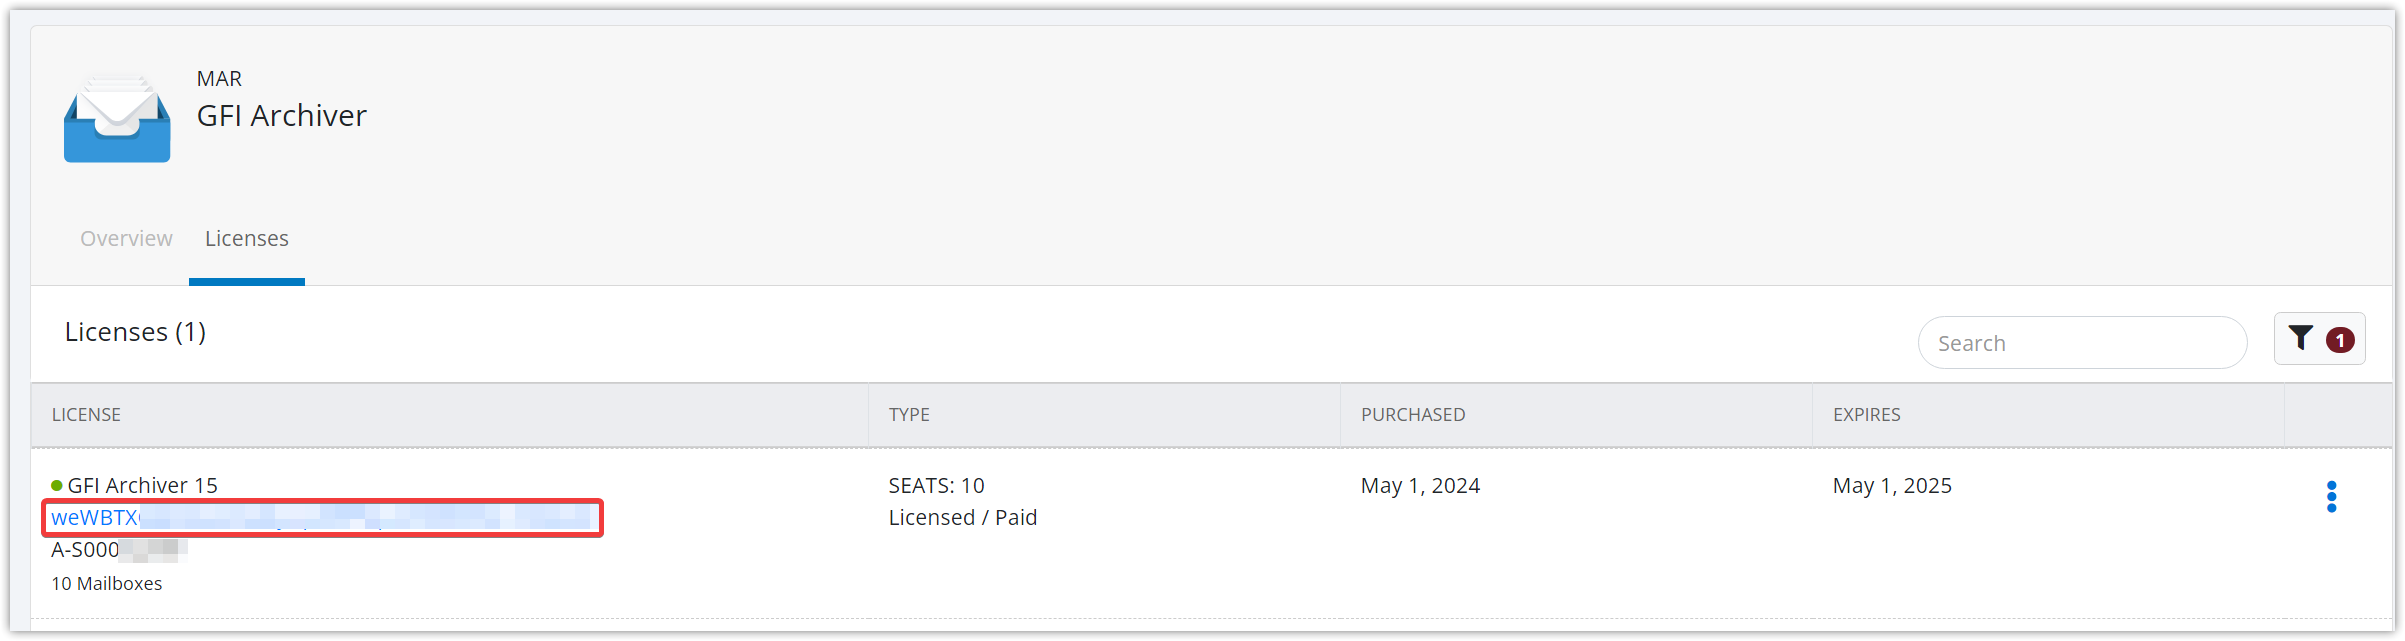Click the Licensed / Paid type text
This screenshot has height=641, width=2405.
962,518
